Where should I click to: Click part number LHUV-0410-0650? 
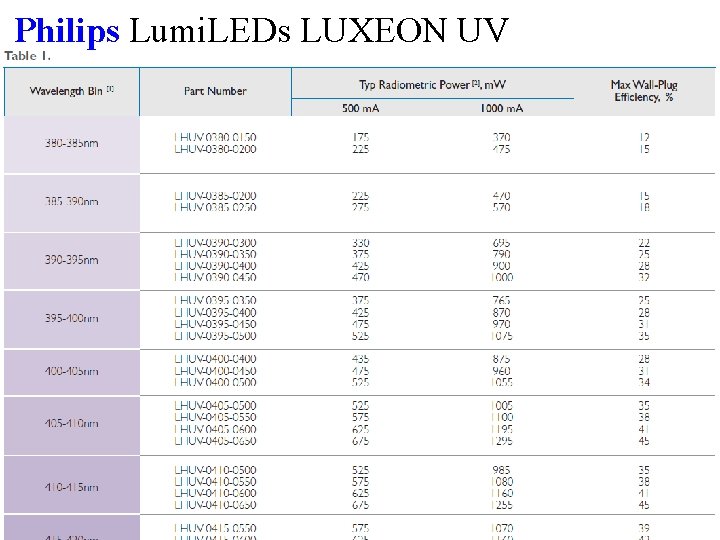(215, 505)
